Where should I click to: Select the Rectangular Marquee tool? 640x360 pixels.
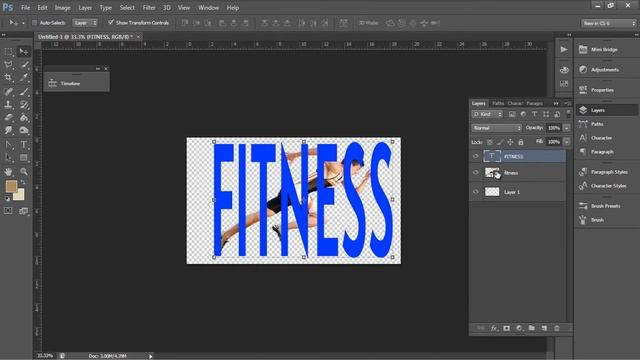click(8, 52)
